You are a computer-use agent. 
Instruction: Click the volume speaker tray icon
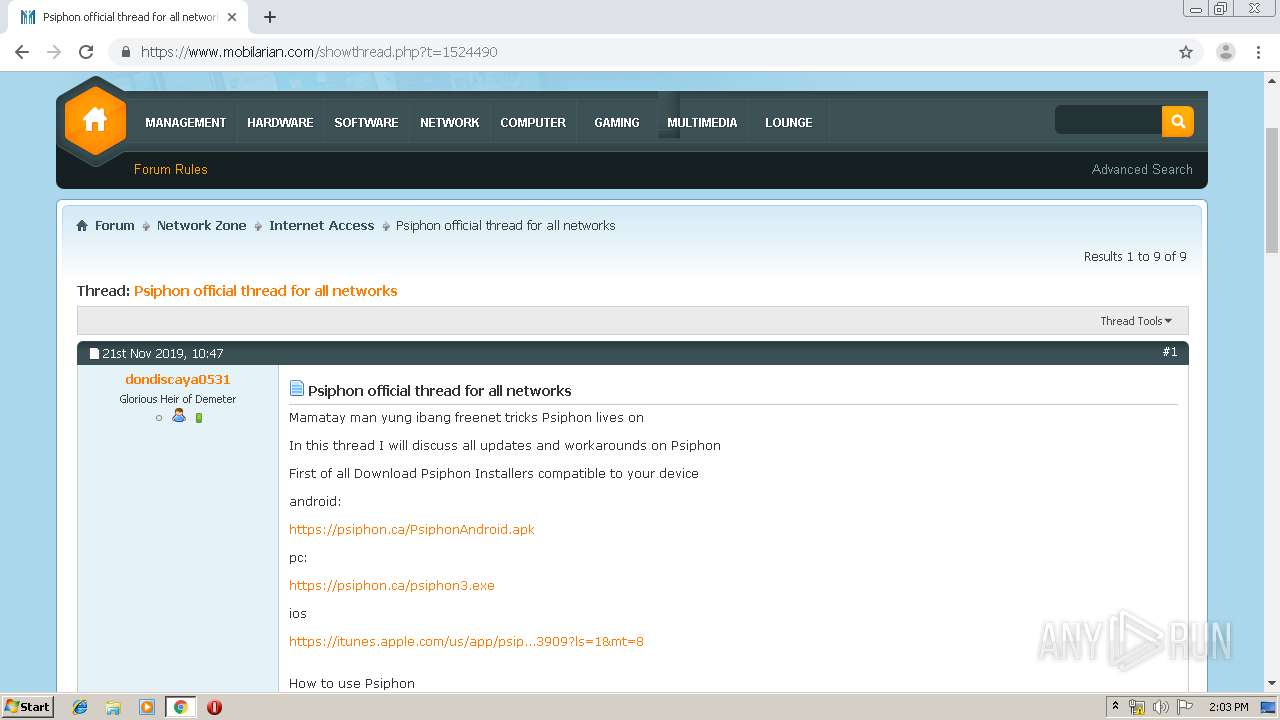[x=1161, y=707]
